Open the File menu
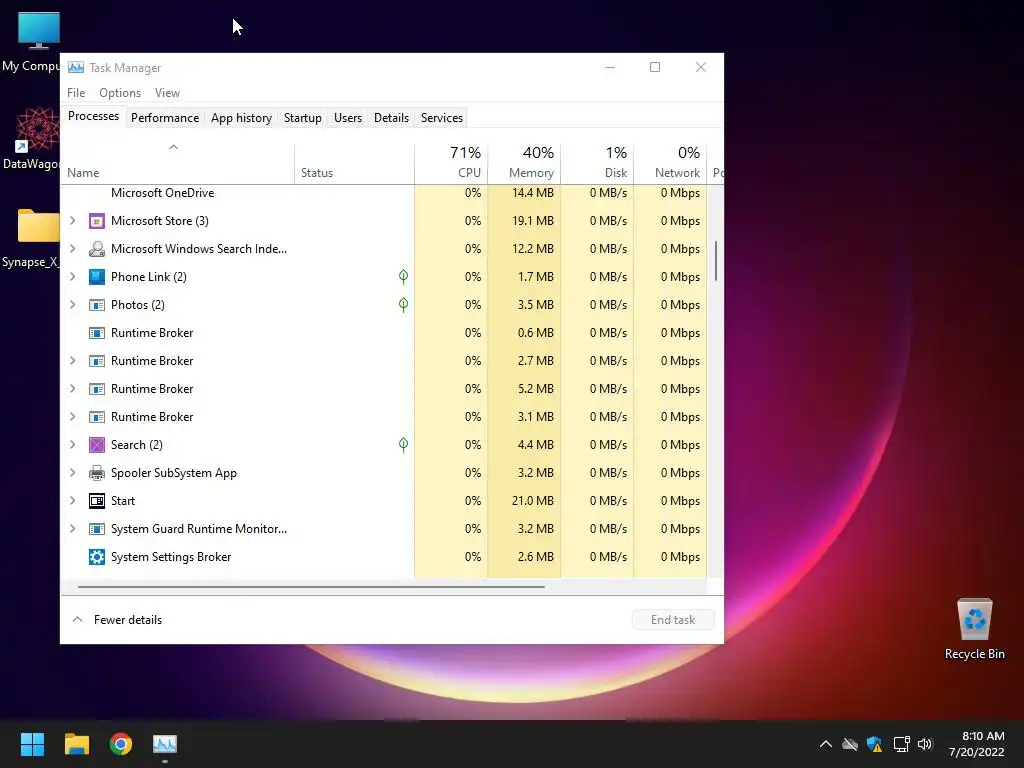This screenshot has height=768, width=1024. pyautogui.click(x=76, y=93)
